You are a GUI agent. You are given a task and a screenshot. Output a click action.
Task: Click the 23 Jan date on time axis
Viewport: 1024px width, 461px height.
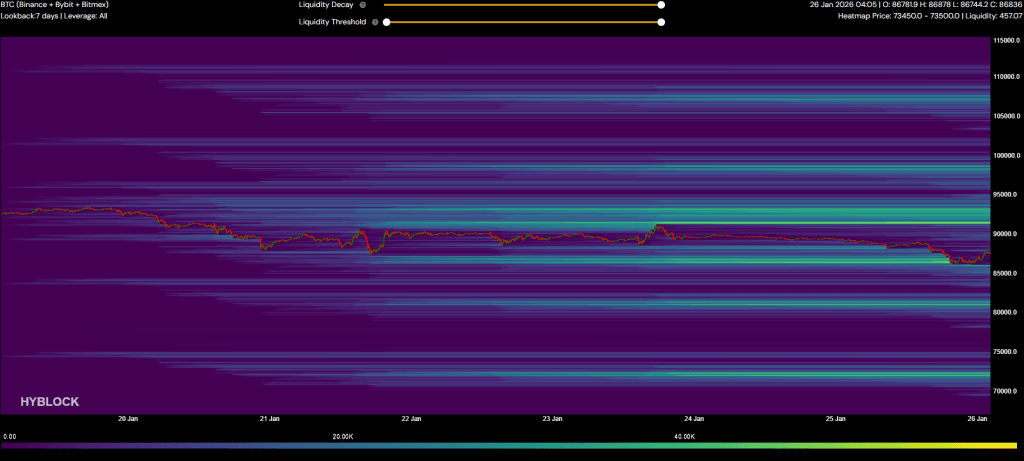(x=553, y=419)
